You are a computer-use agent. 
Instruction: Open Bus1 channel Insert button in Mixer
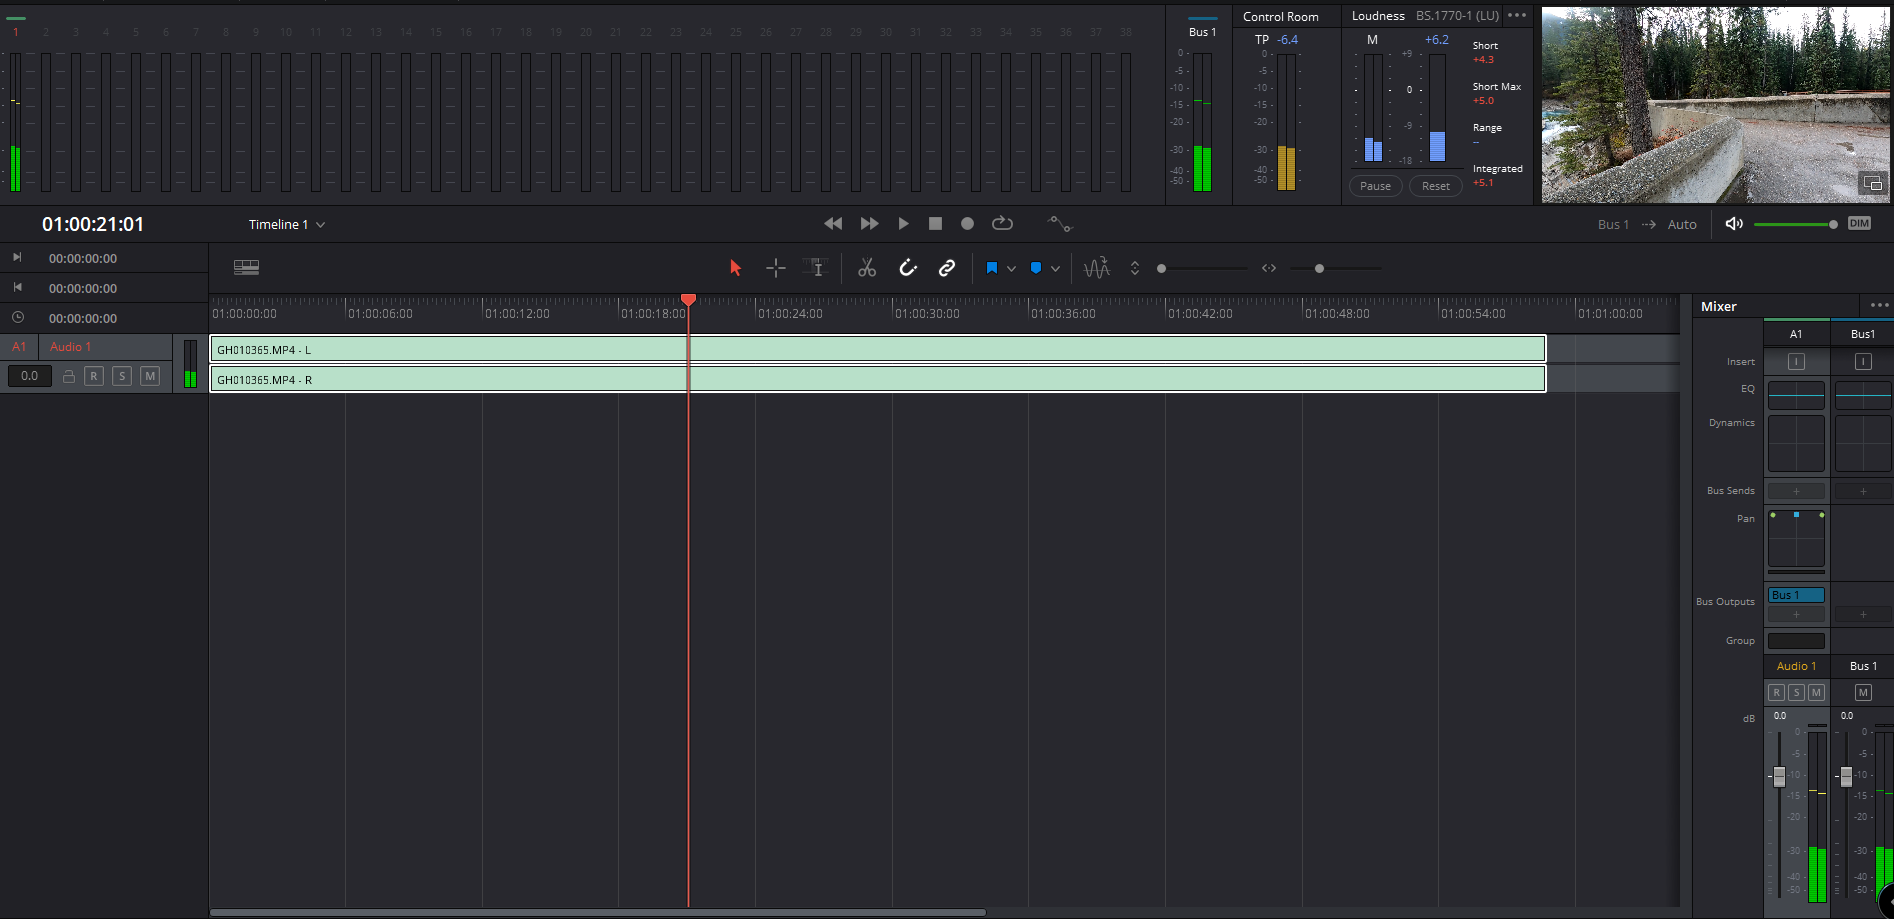(1863, 362)
